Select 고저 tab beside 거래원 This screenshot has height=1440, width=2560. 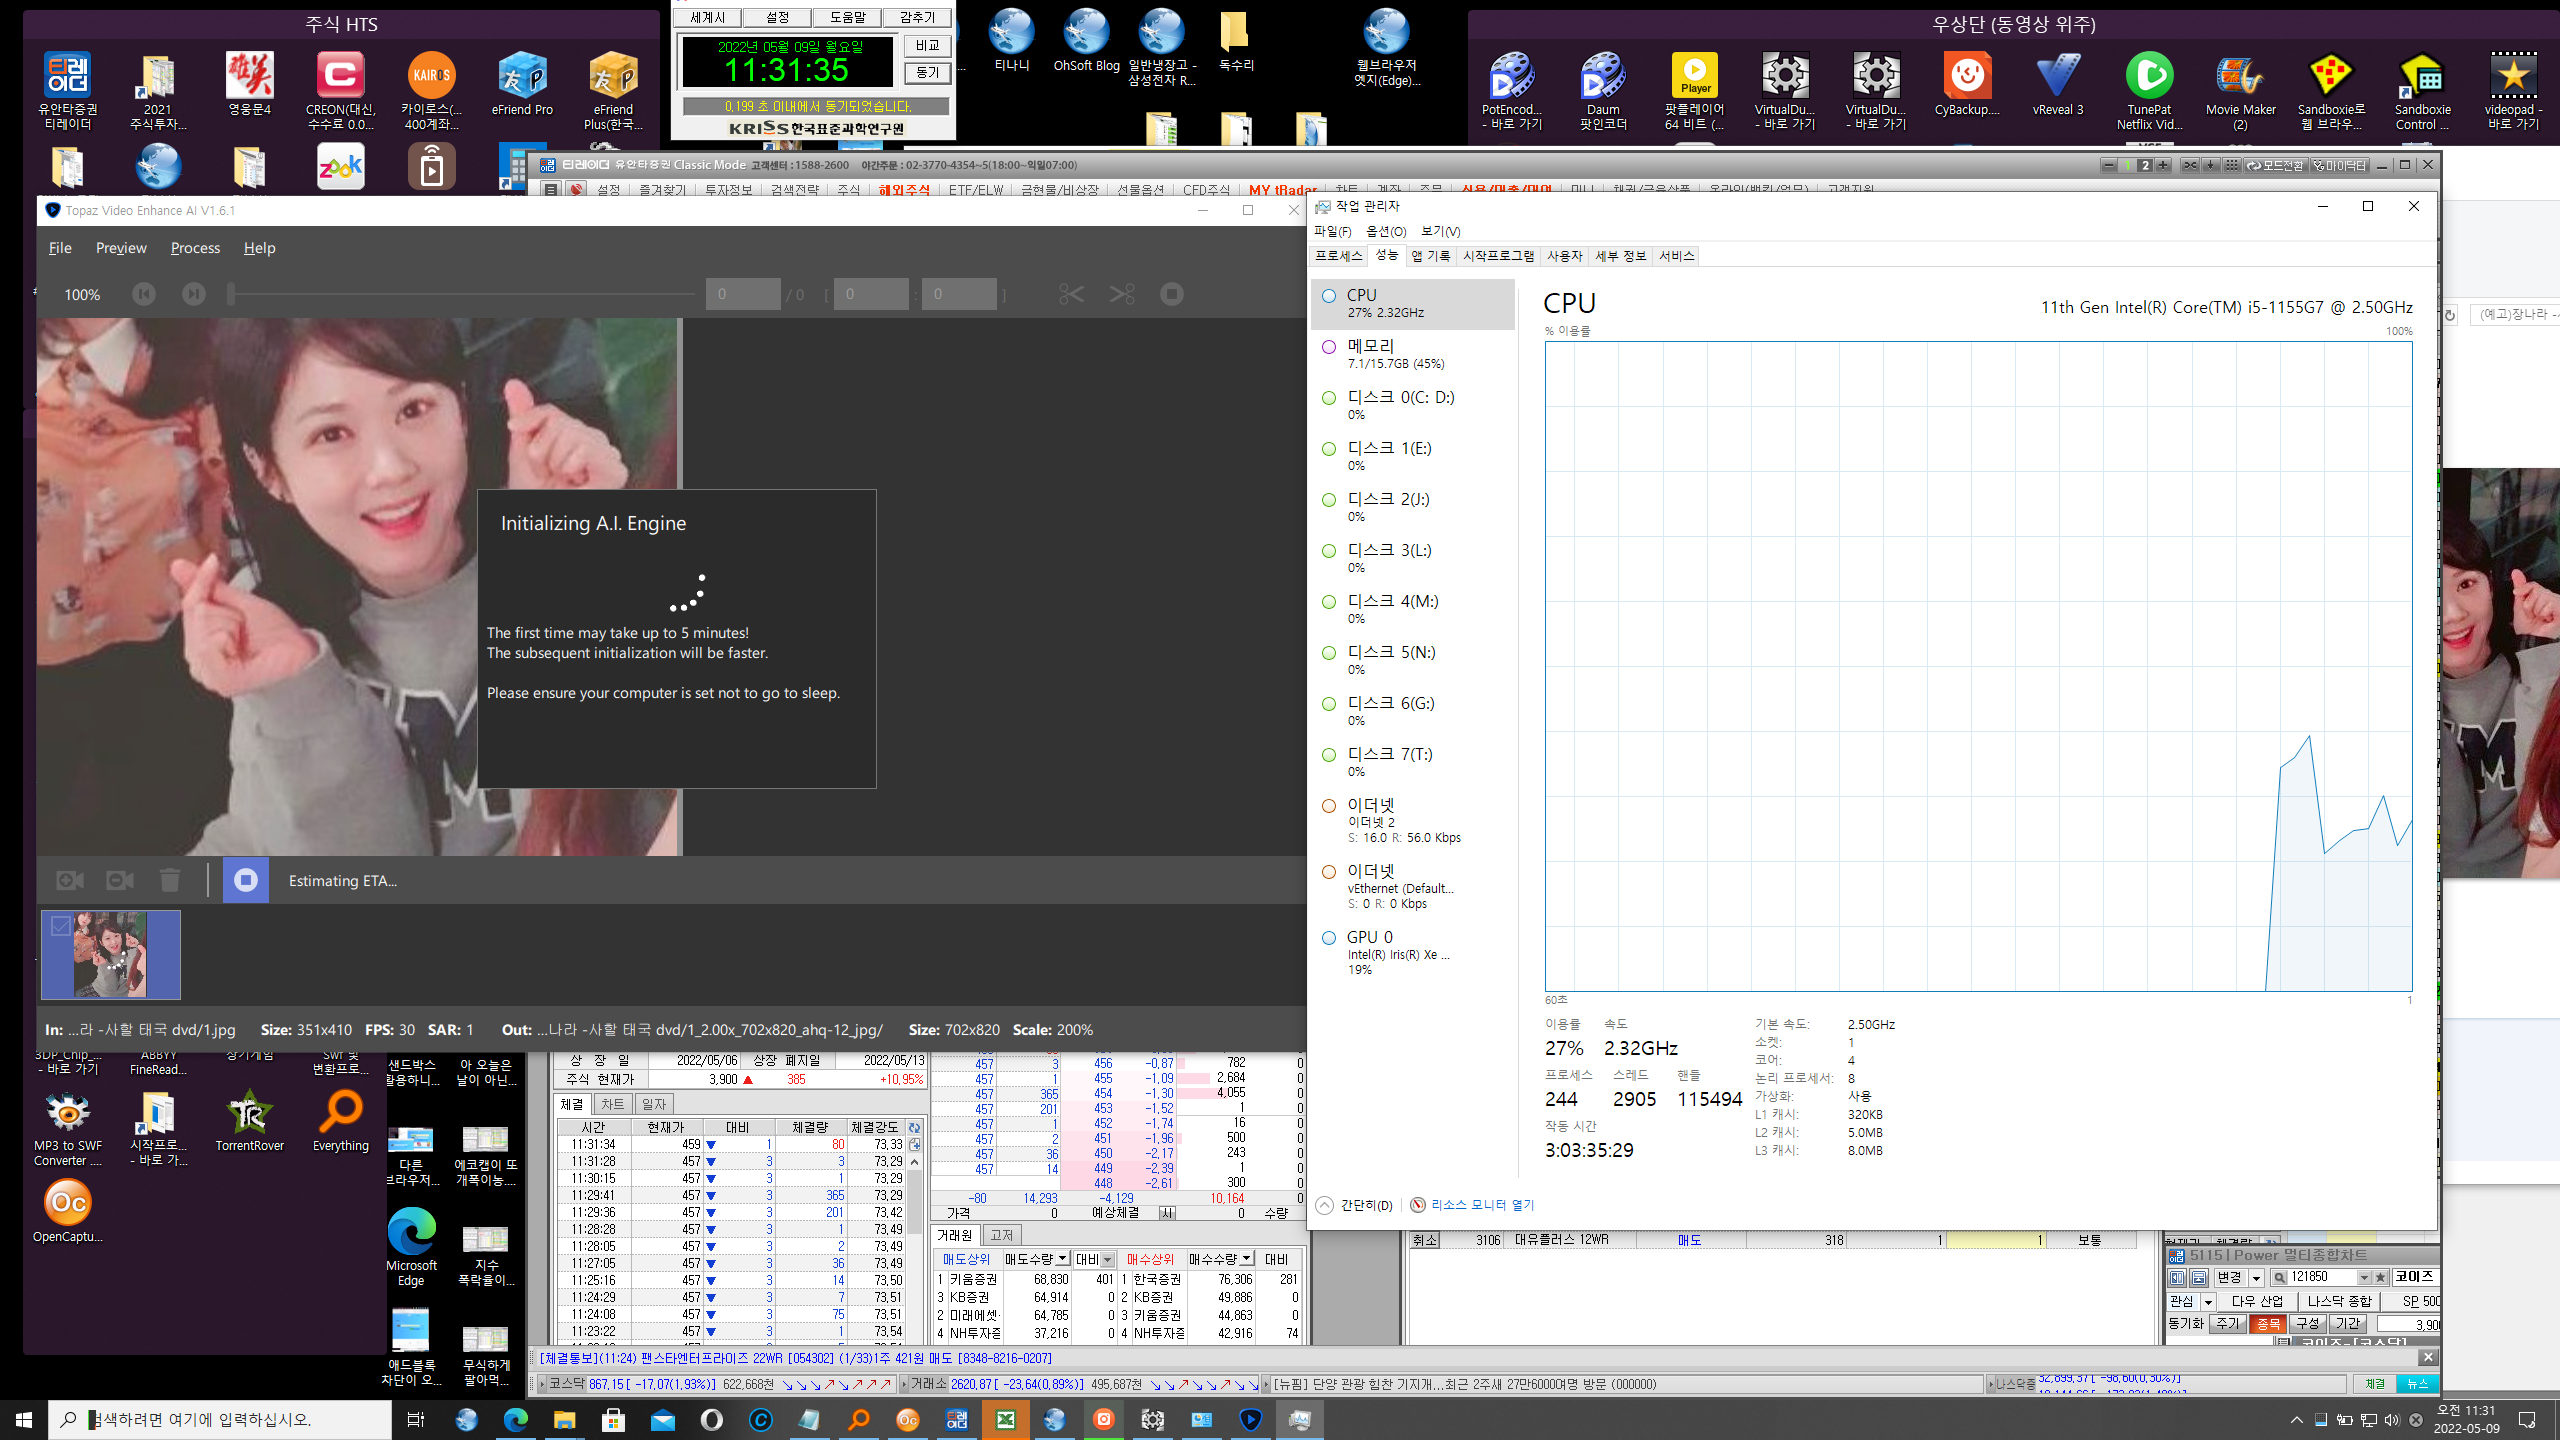(x=1002, y=1235)
